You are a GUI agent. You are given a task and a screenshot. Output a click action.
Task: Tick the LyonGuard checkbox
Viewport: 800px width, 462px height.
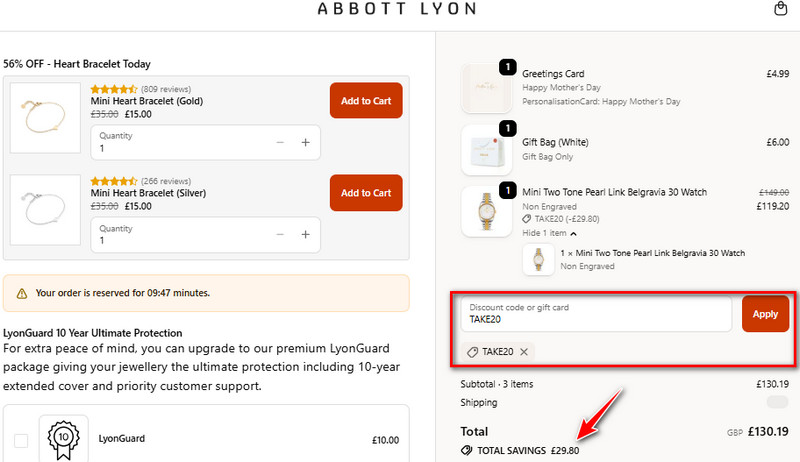[21, 440]
